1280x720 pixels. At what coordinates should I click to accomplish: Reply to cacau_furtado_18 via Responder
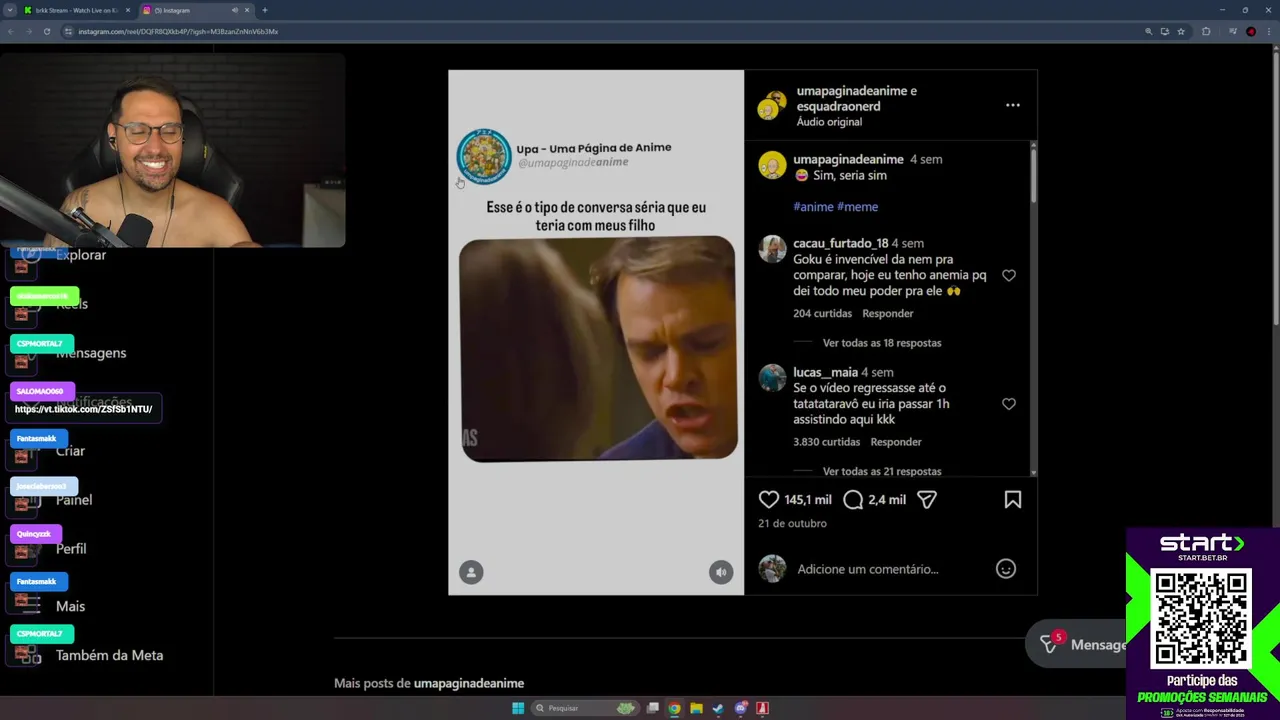point(888,313)
